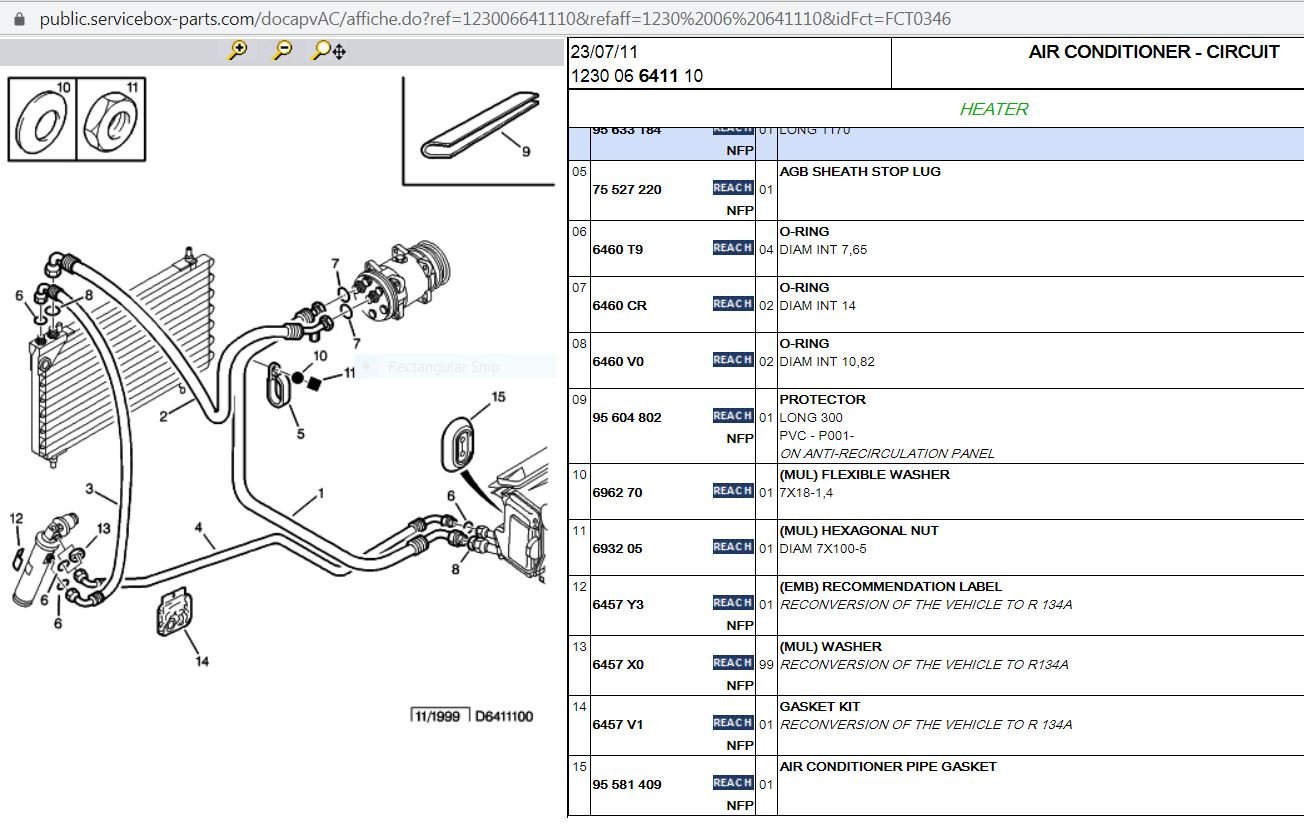This screenshot has width=1304, height=825.
Task: Select part number 6460 CR
Action: tap(620, 306)
